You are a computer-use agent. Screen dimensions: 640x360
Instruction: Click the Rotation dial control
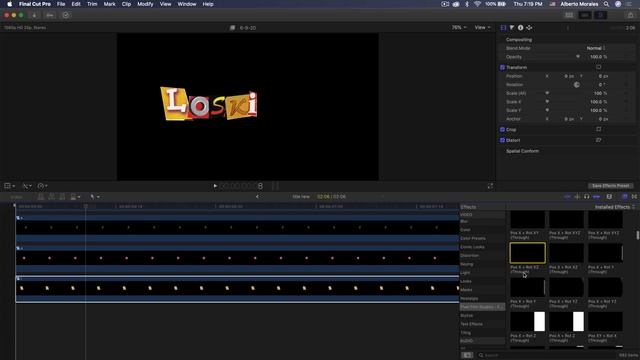point(577,85)
